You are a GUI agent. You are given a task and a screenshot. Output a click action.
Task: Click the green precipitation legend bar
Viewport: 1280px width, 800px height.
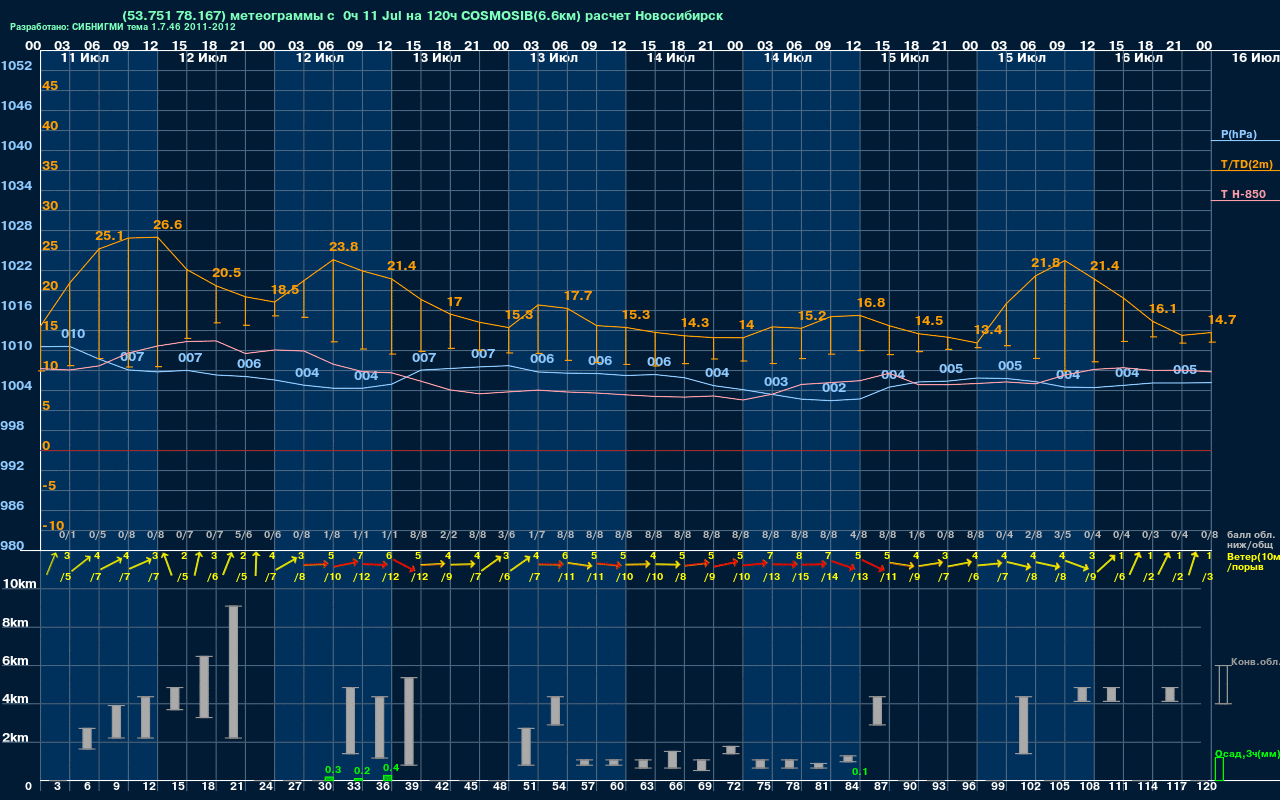point(1218,769)
